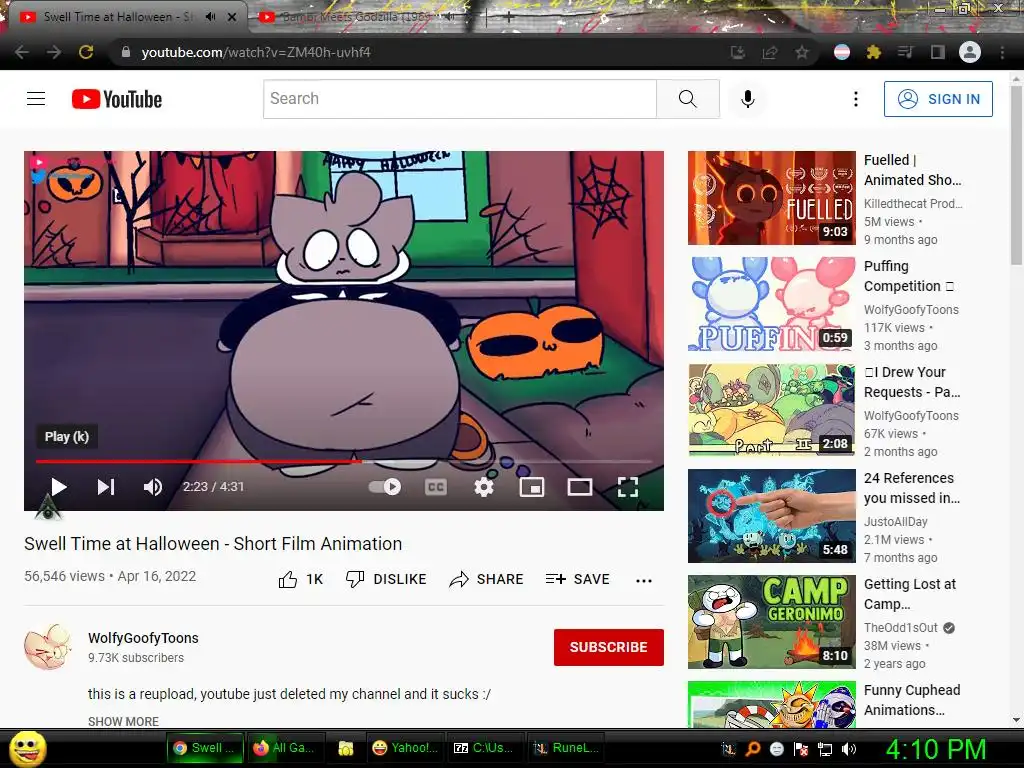This screenshot has width=1024, height=768.
Task: Enter full screen mode
Action: 628,487
